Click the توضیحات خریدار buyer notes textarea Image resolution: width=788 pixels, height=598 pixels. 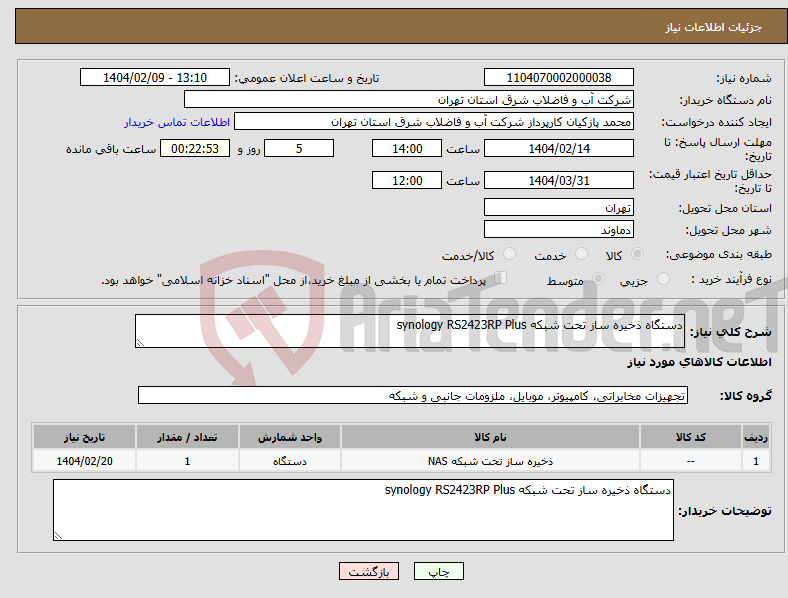(363, 510)
